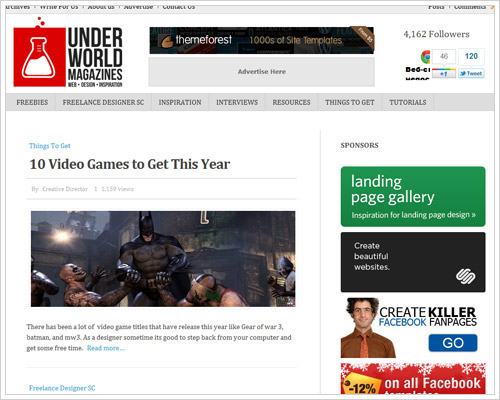Click the Creative Director author link

pyautogui.click(x=65, y=189)
